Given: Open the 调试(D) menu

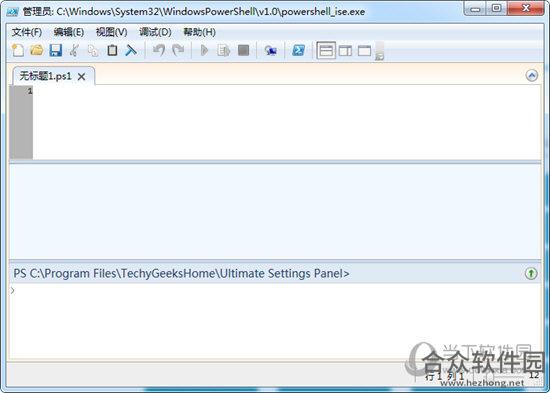Looking at the screenshot, I should point(155,32).
